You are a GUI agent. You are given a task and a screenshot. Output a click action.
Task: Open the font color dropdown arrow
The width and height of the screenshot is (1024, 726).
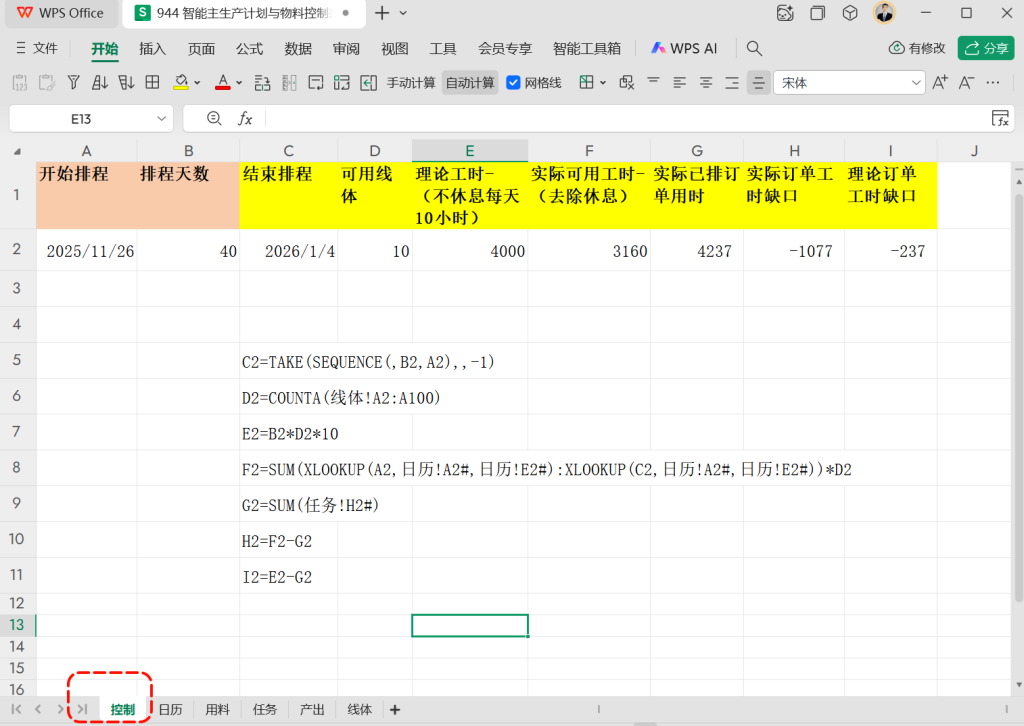click(x=239, y=83)
